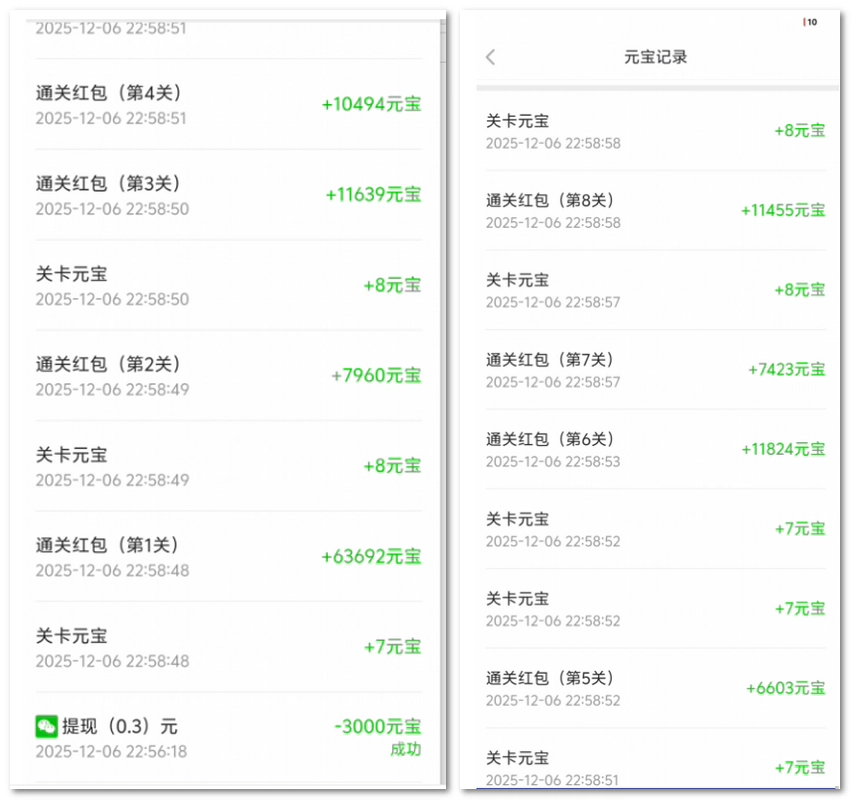Click the +11639元宝 reward amount

pos(373,195)
